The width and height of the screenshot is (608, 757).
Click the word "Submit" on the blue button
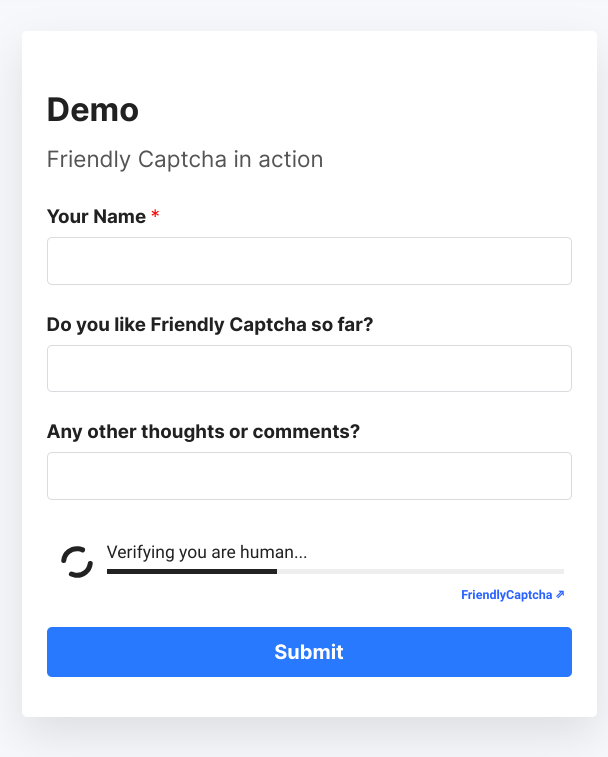(309, 652)
